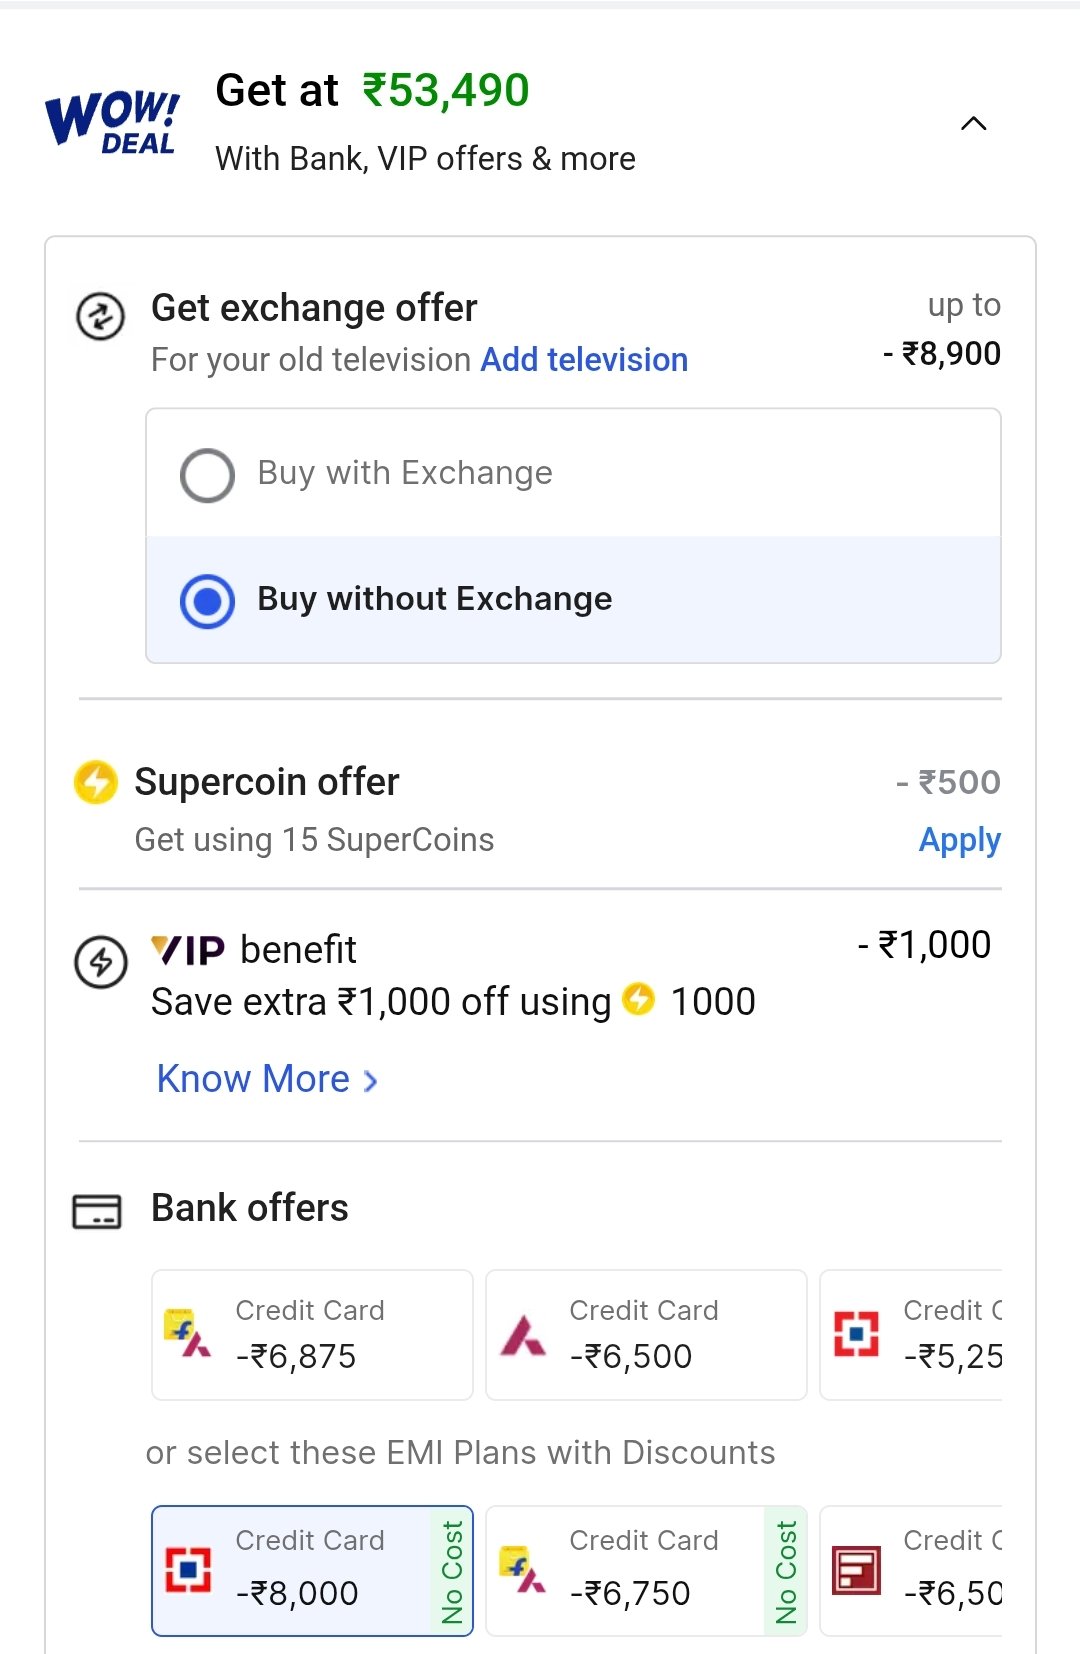The image size is (1080, 1654).
Task: Choose the partially visible -₹5,25 credit offer
Action: [x=911, y=1335]
